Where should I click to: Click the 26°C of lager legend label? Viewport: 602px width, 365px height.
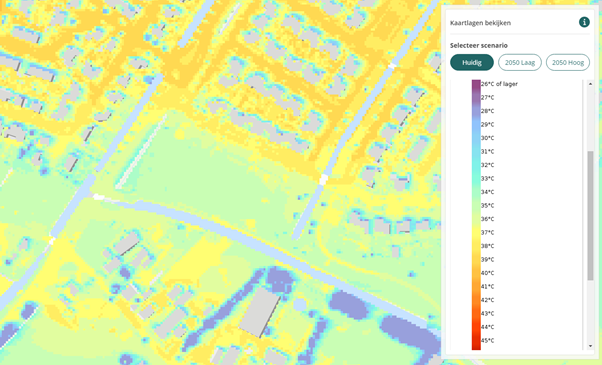[499, 84]
